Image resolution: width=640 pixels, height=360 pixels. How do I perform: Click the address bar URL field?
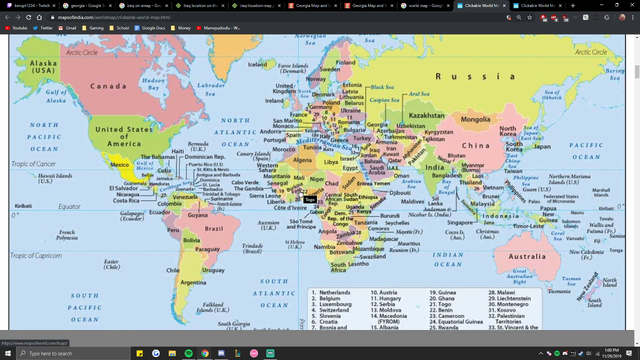pos(278,18)
